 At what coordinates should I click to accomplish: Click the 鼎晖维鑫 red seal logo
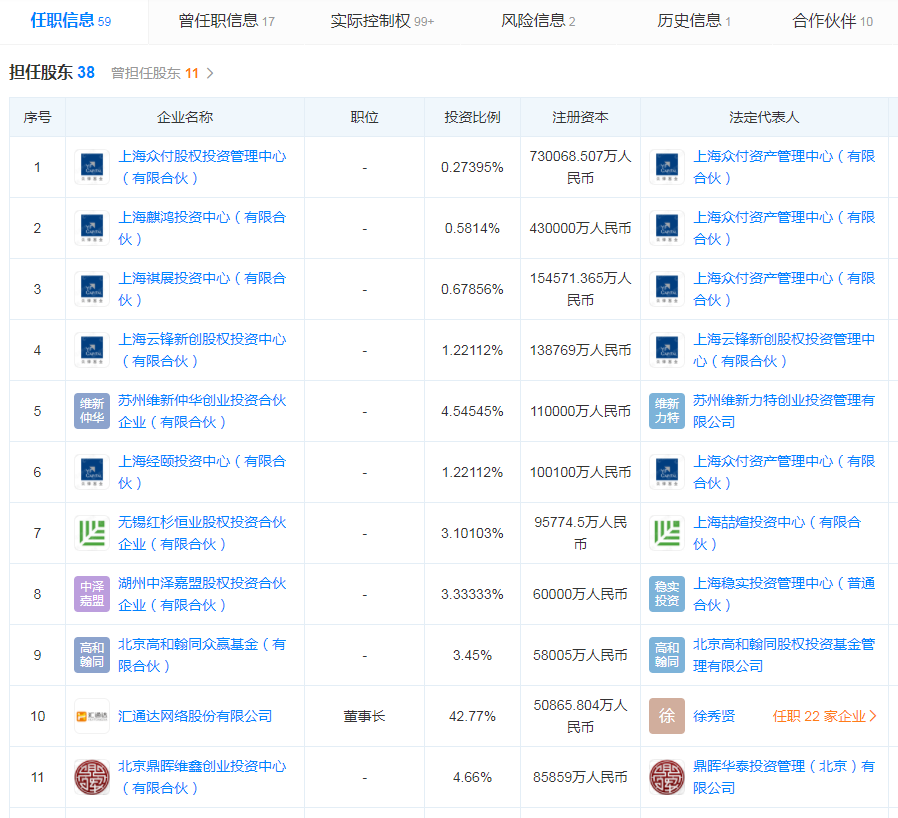pos(92,777)
